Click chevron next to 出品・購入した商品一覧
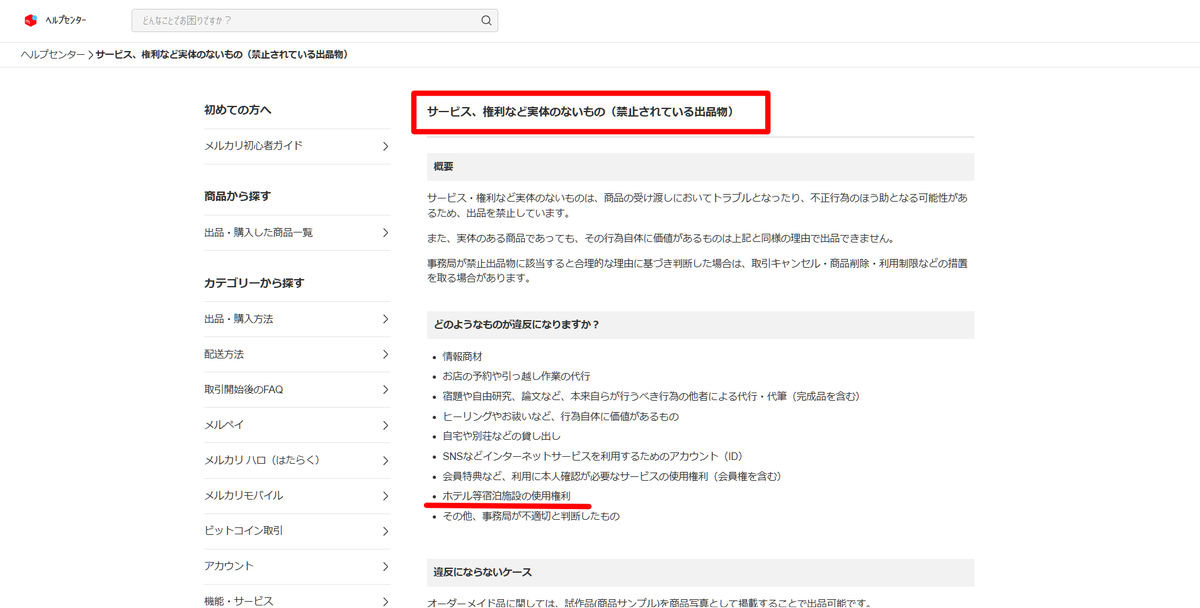 click(385, 232)
